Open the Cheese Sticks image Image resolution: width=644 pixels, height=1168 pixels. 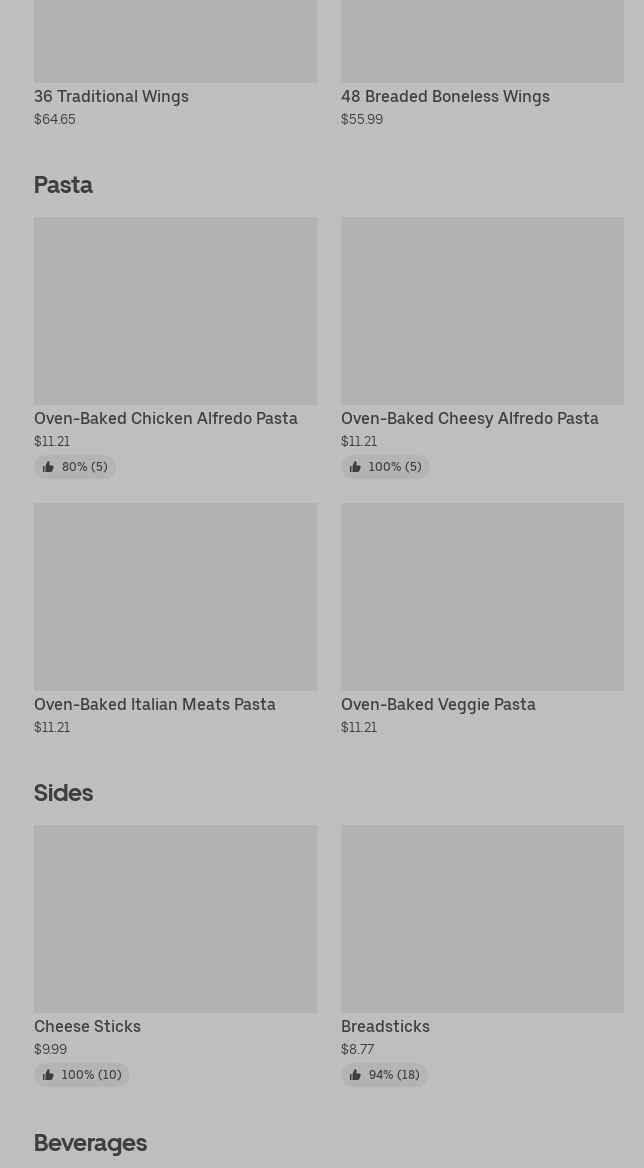175,919
